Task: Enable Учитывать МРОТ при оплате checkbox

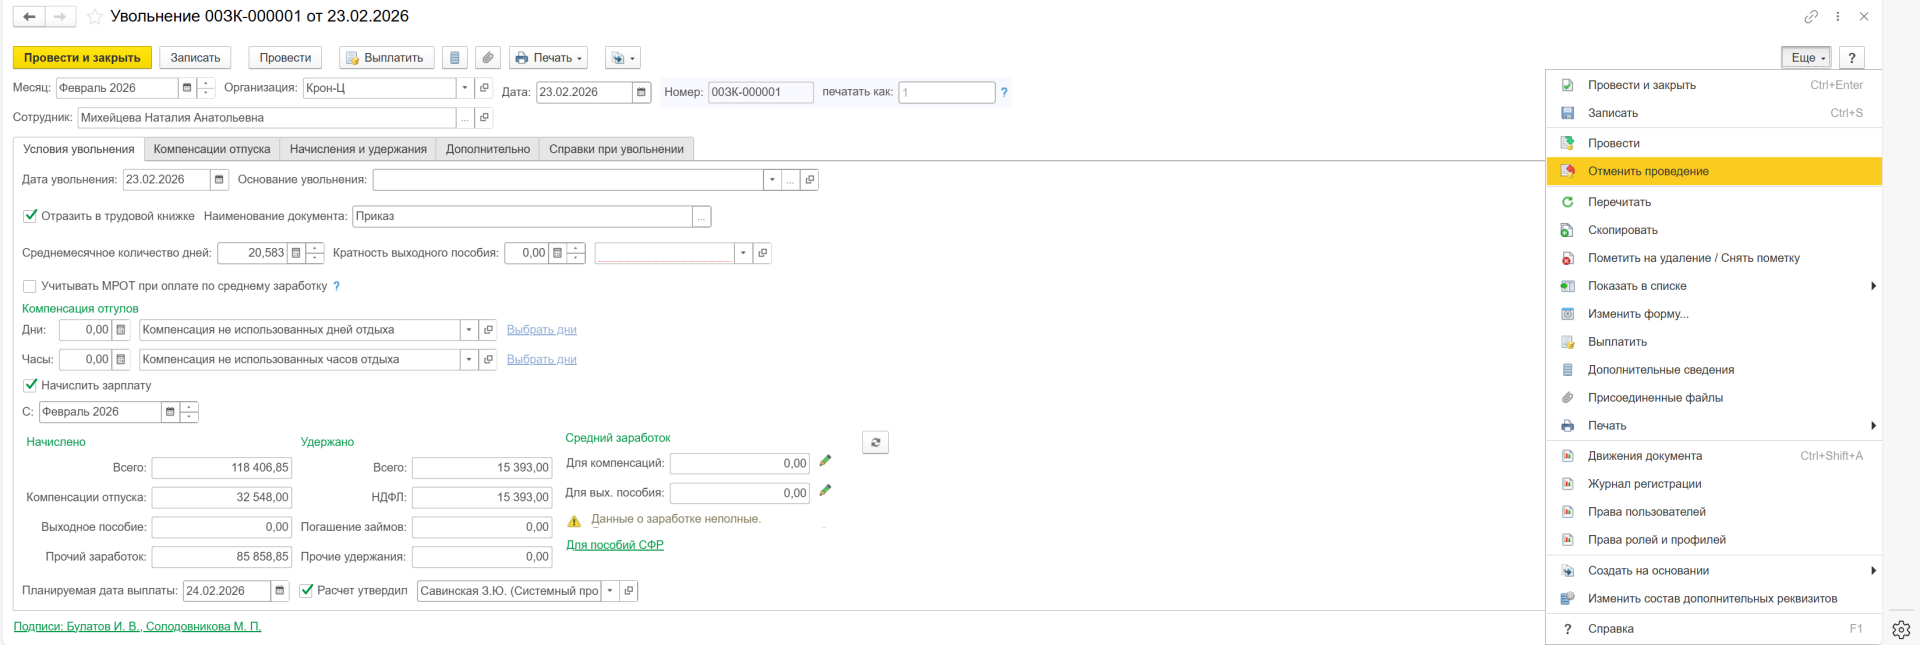Action: coord(30,286)
